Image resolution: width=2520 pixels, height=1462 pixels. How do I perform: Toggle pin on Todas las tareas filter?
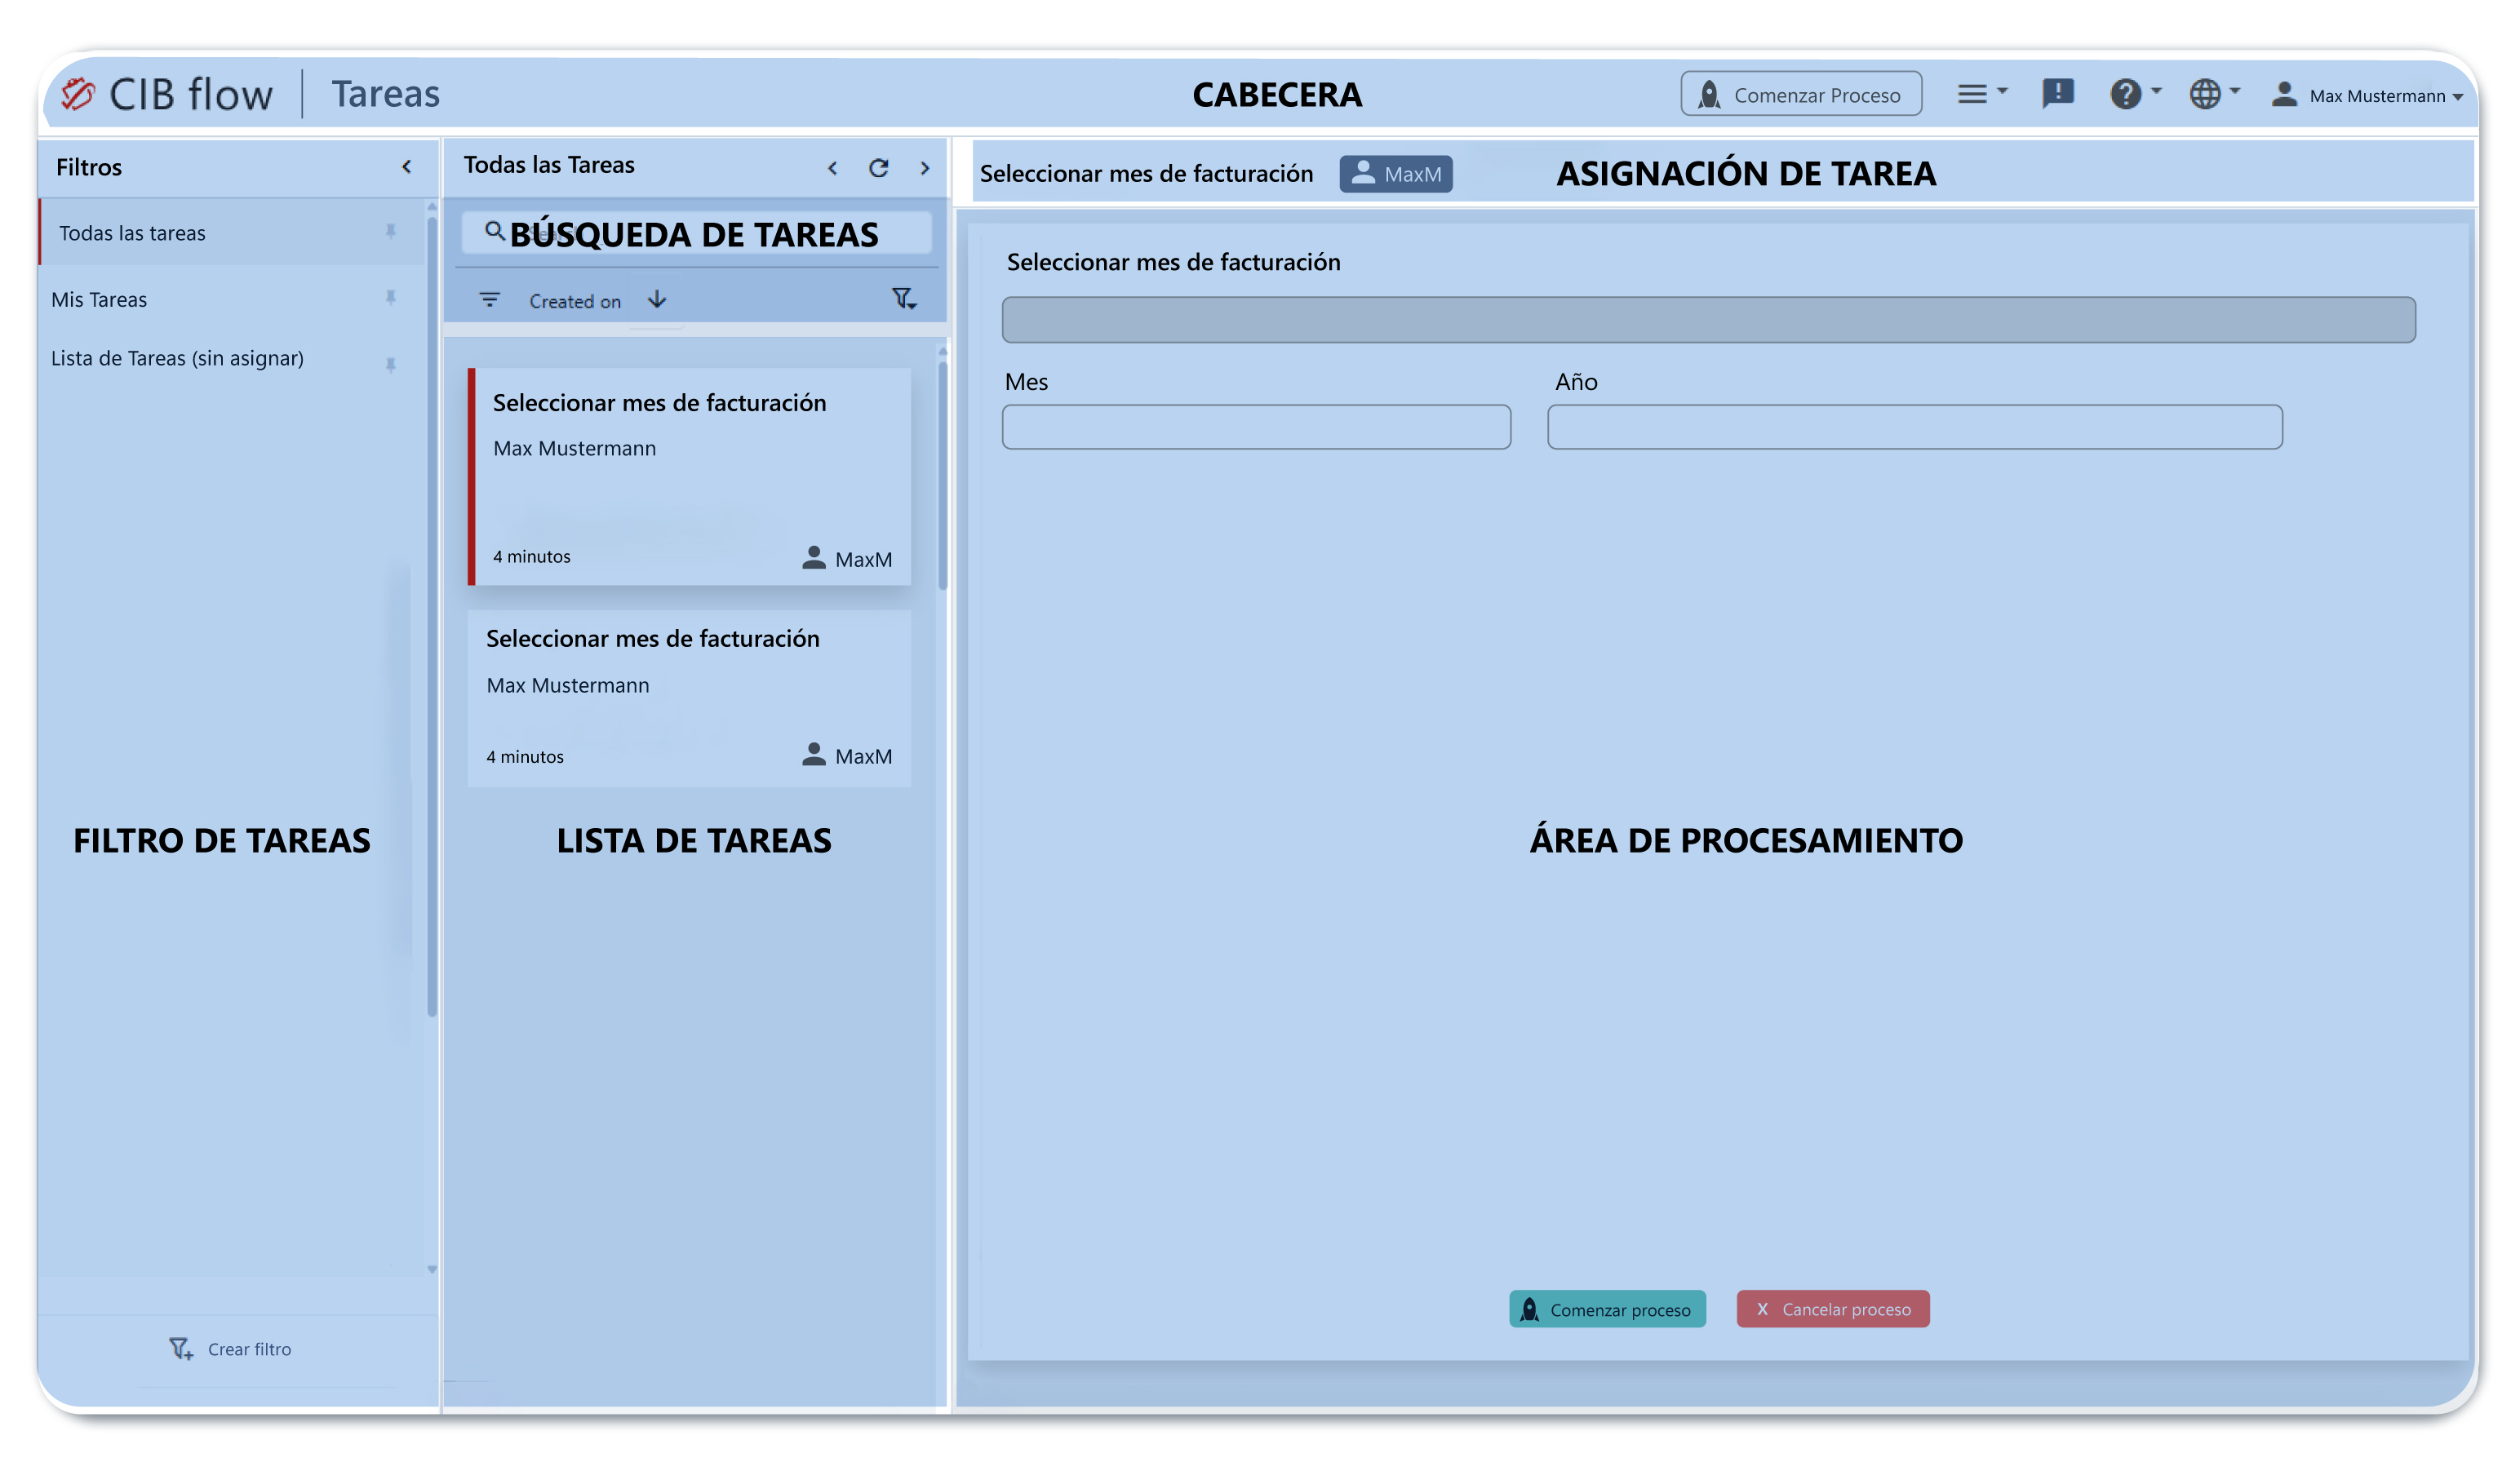click(x=390, y=232)
